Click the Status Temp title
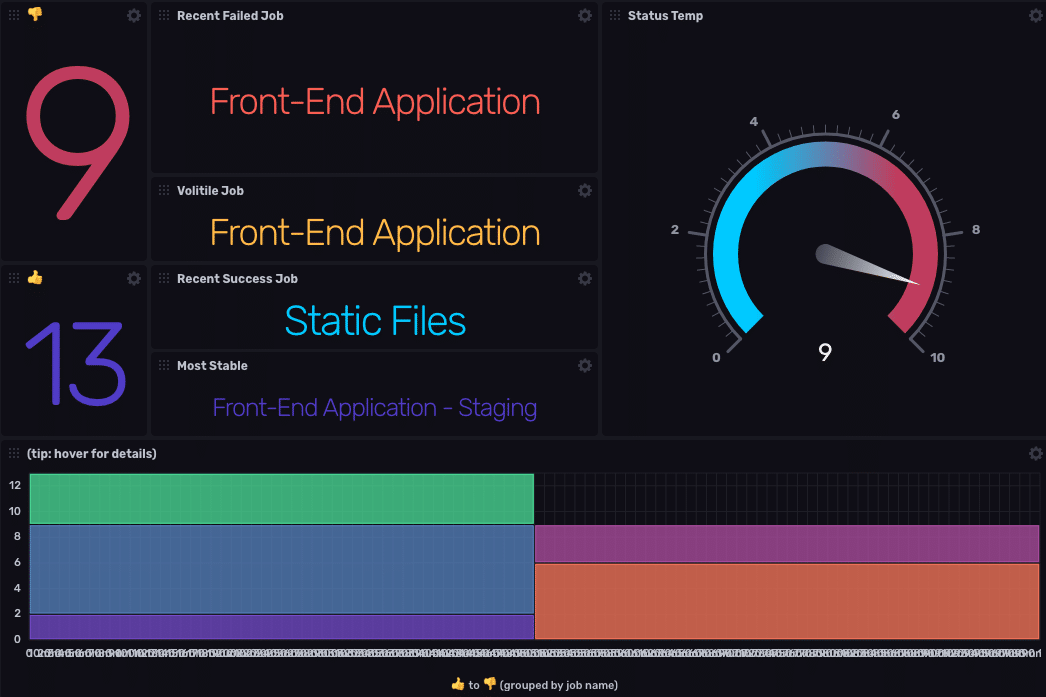The width and height of the screenshot is (1046, 697). [665, 15]
